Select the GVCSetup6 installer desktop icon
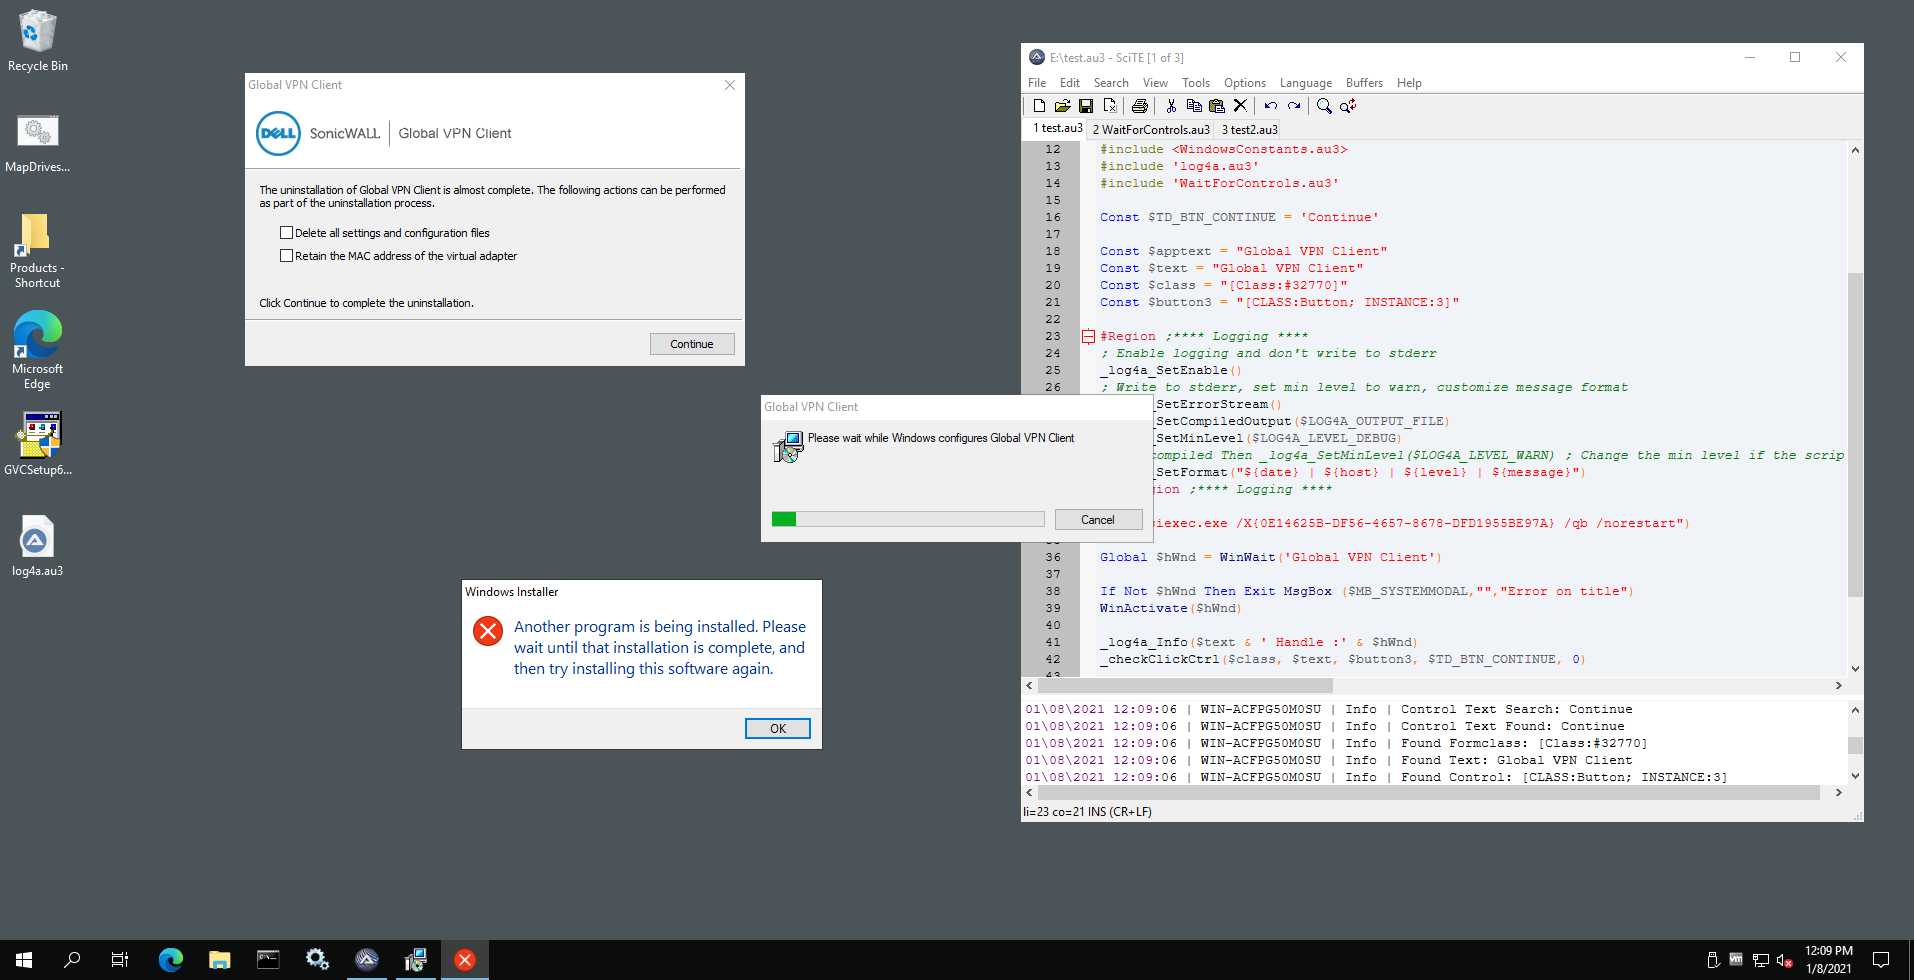Viewport: 1914px width, 980px height. [38, 443]
